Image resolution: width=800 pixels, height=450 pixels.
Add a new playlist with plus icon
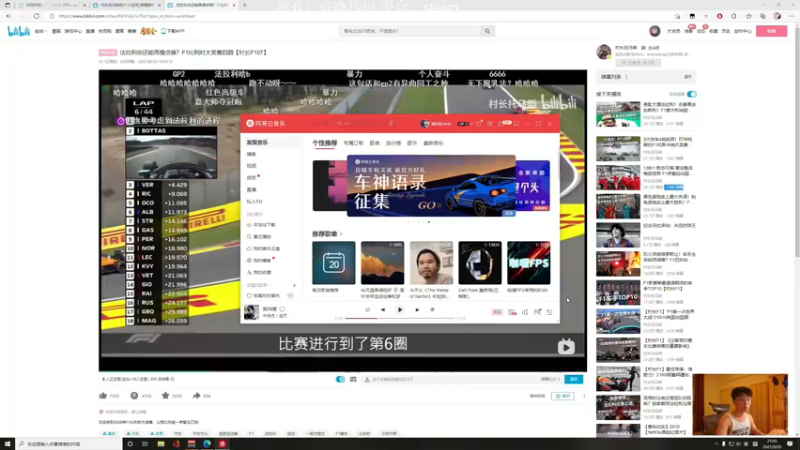tap(294, 285)
